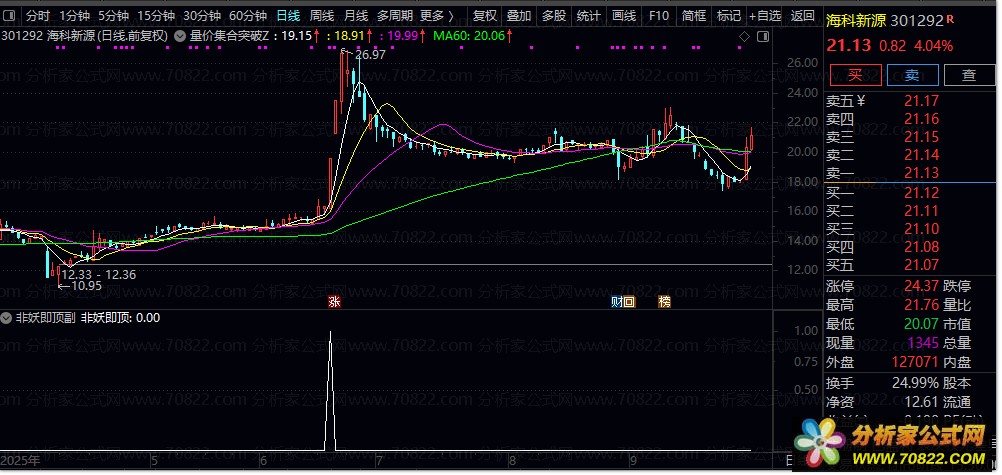Open the 画线 drawing tools
Screen dimensions: 1002x475
point(624,16)
